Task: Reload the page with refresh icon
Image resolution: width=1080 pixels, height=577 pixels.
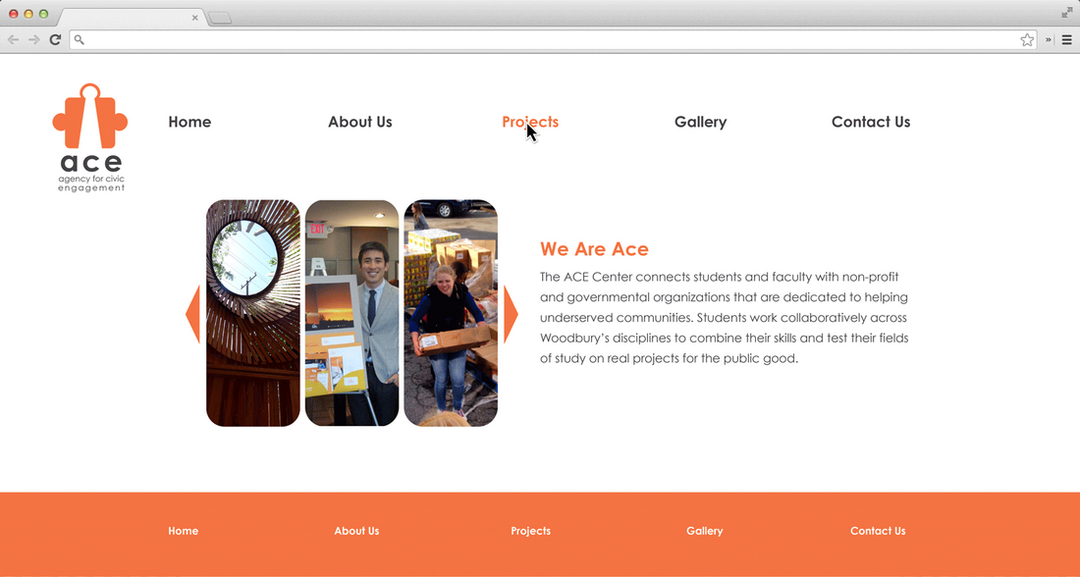Action: [55, 40]
